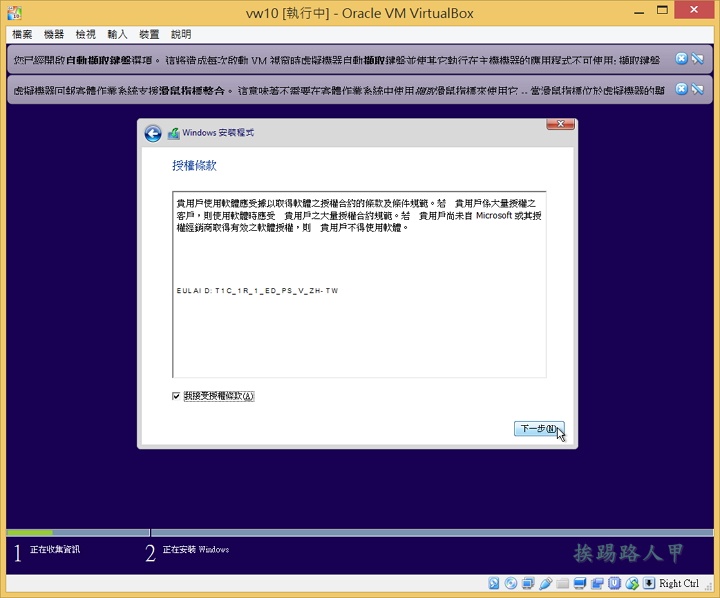Click the Right Ctrl host key label

pyautogui.click(x=679, y=583)
